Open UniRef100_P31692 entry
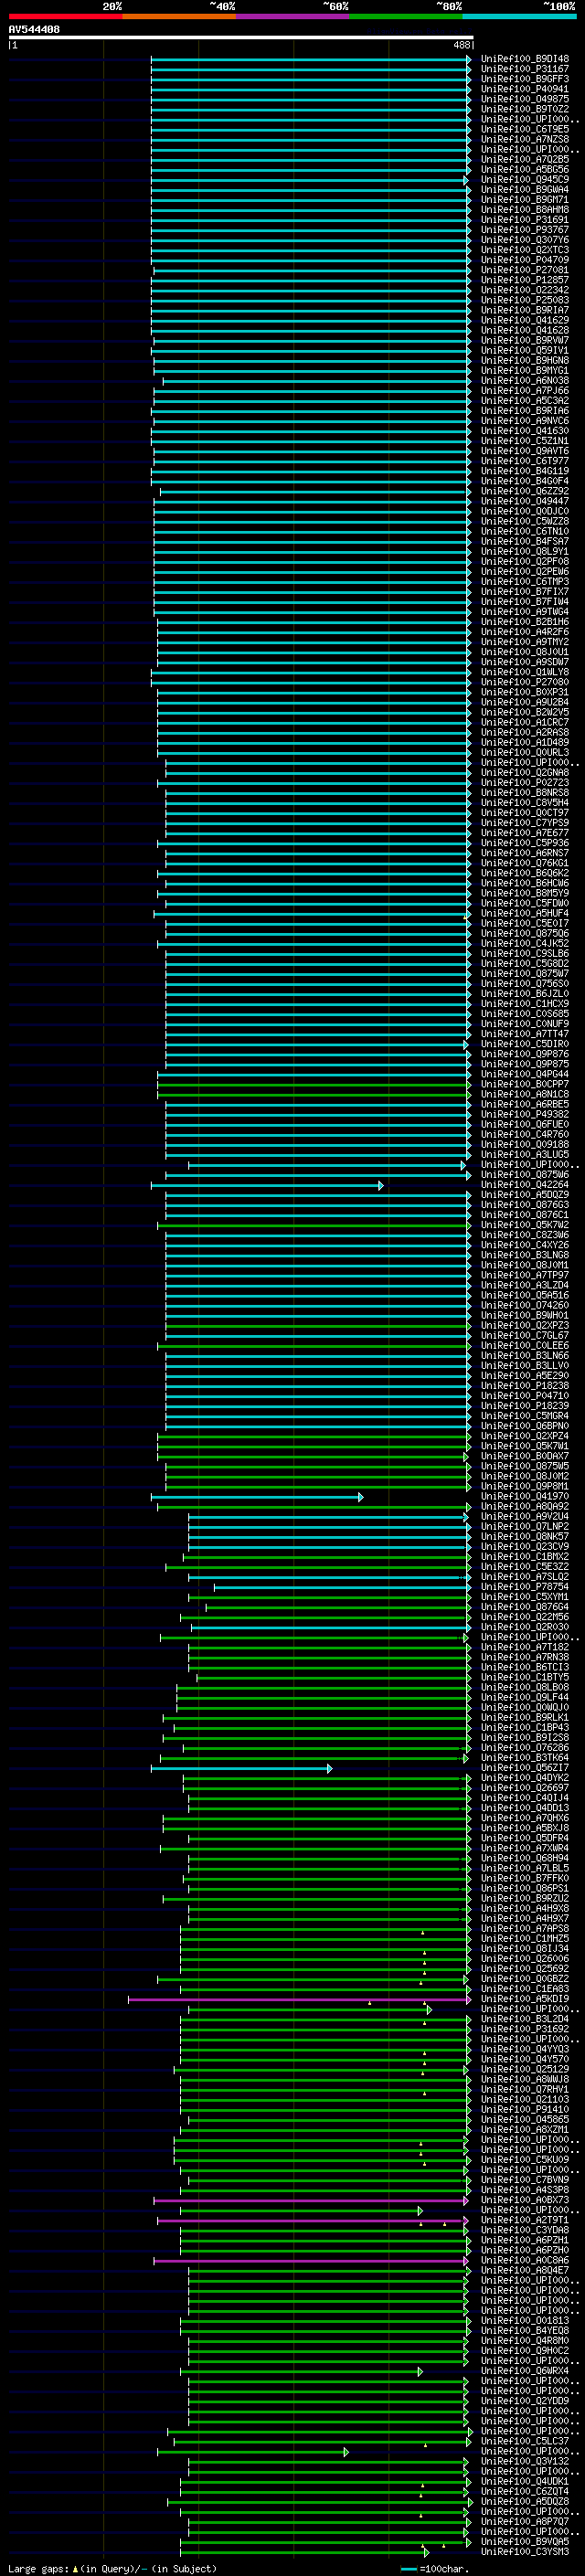The width and height of the screenshot is (585, 2576). click(x=524, y=2029)
